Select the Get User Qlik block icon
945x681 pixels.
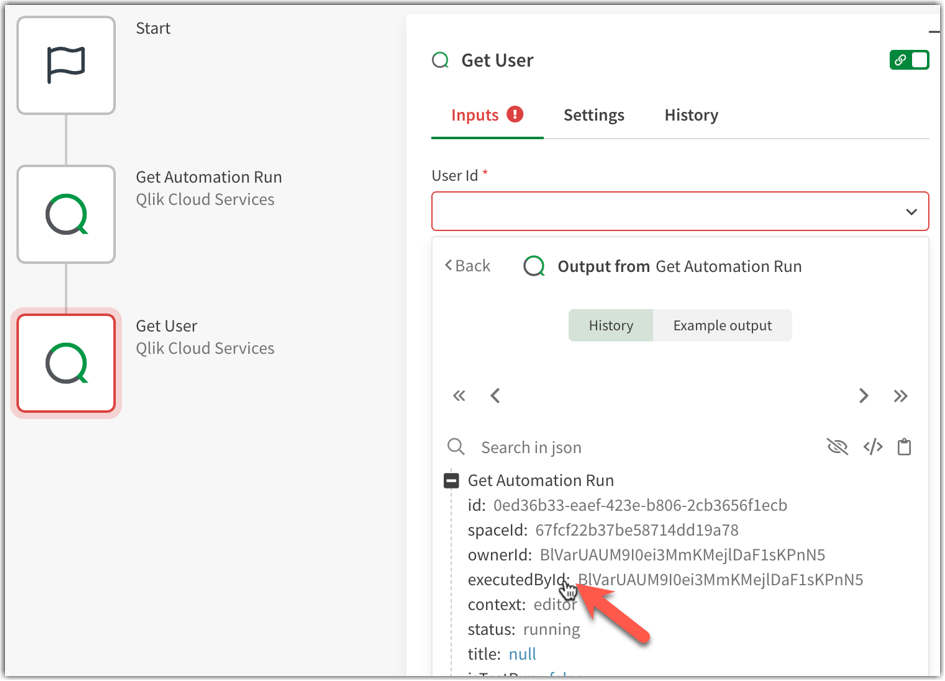coord(66,363)
